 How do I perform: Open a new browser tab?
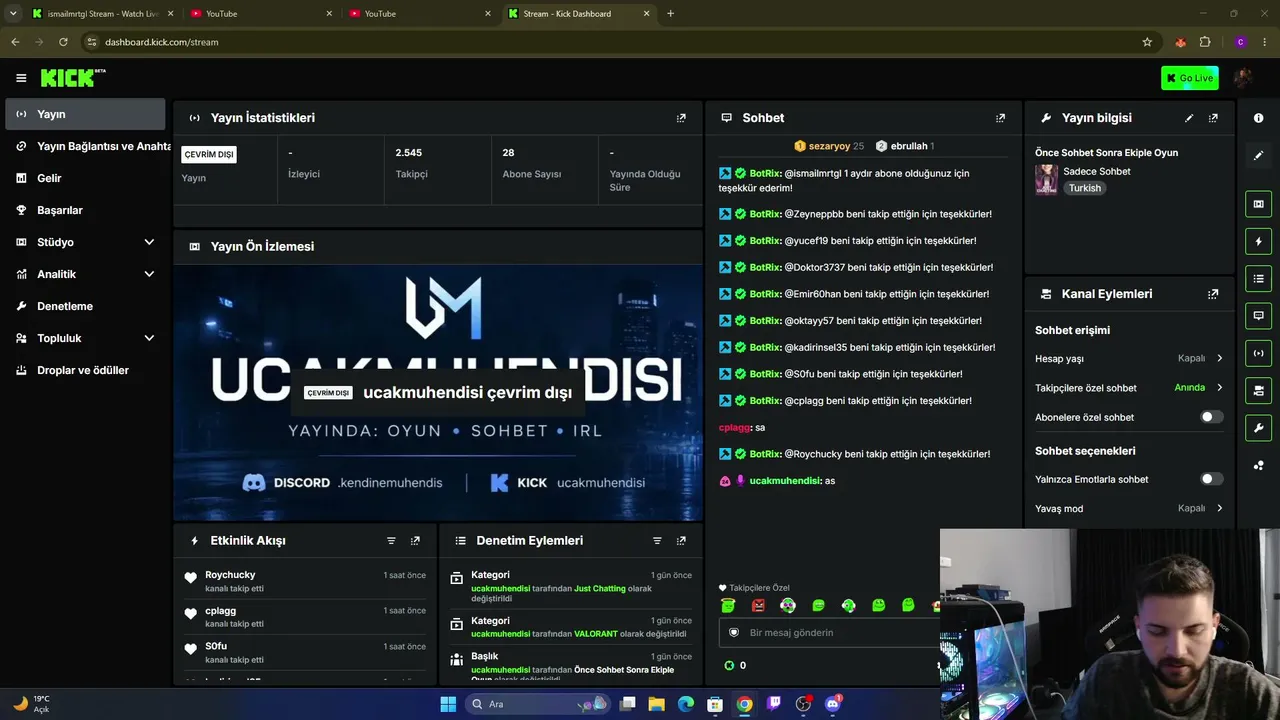click(670, 14)
